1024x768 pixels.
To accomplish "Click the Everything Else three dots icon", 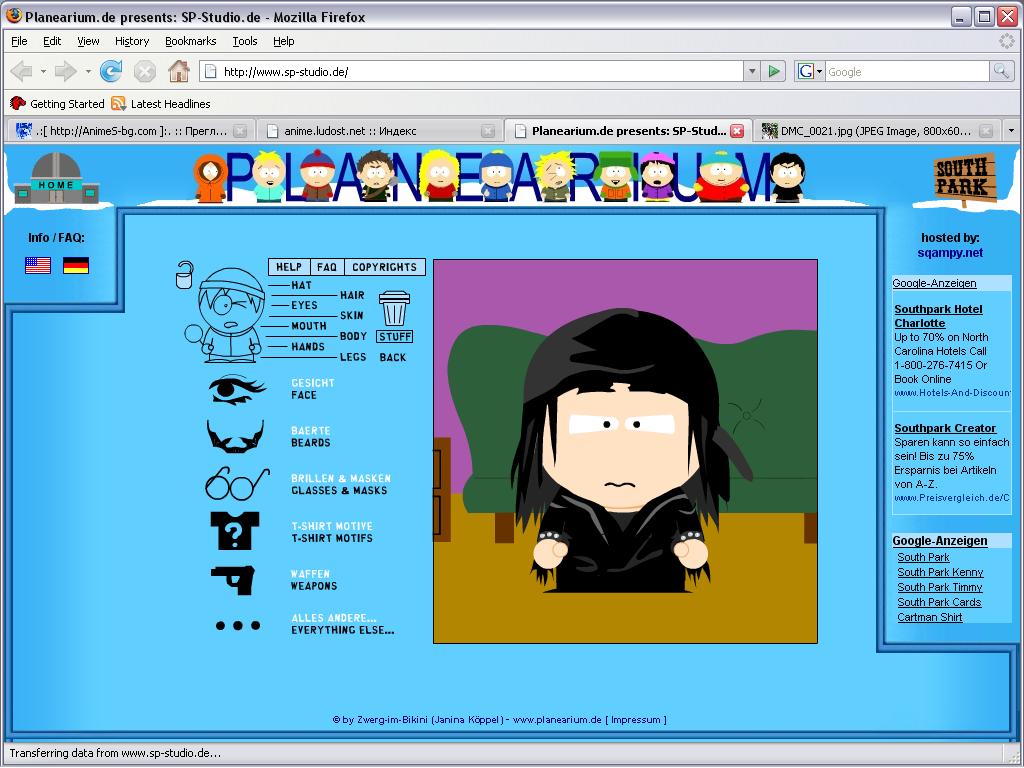I will click(x=238, y=626).
